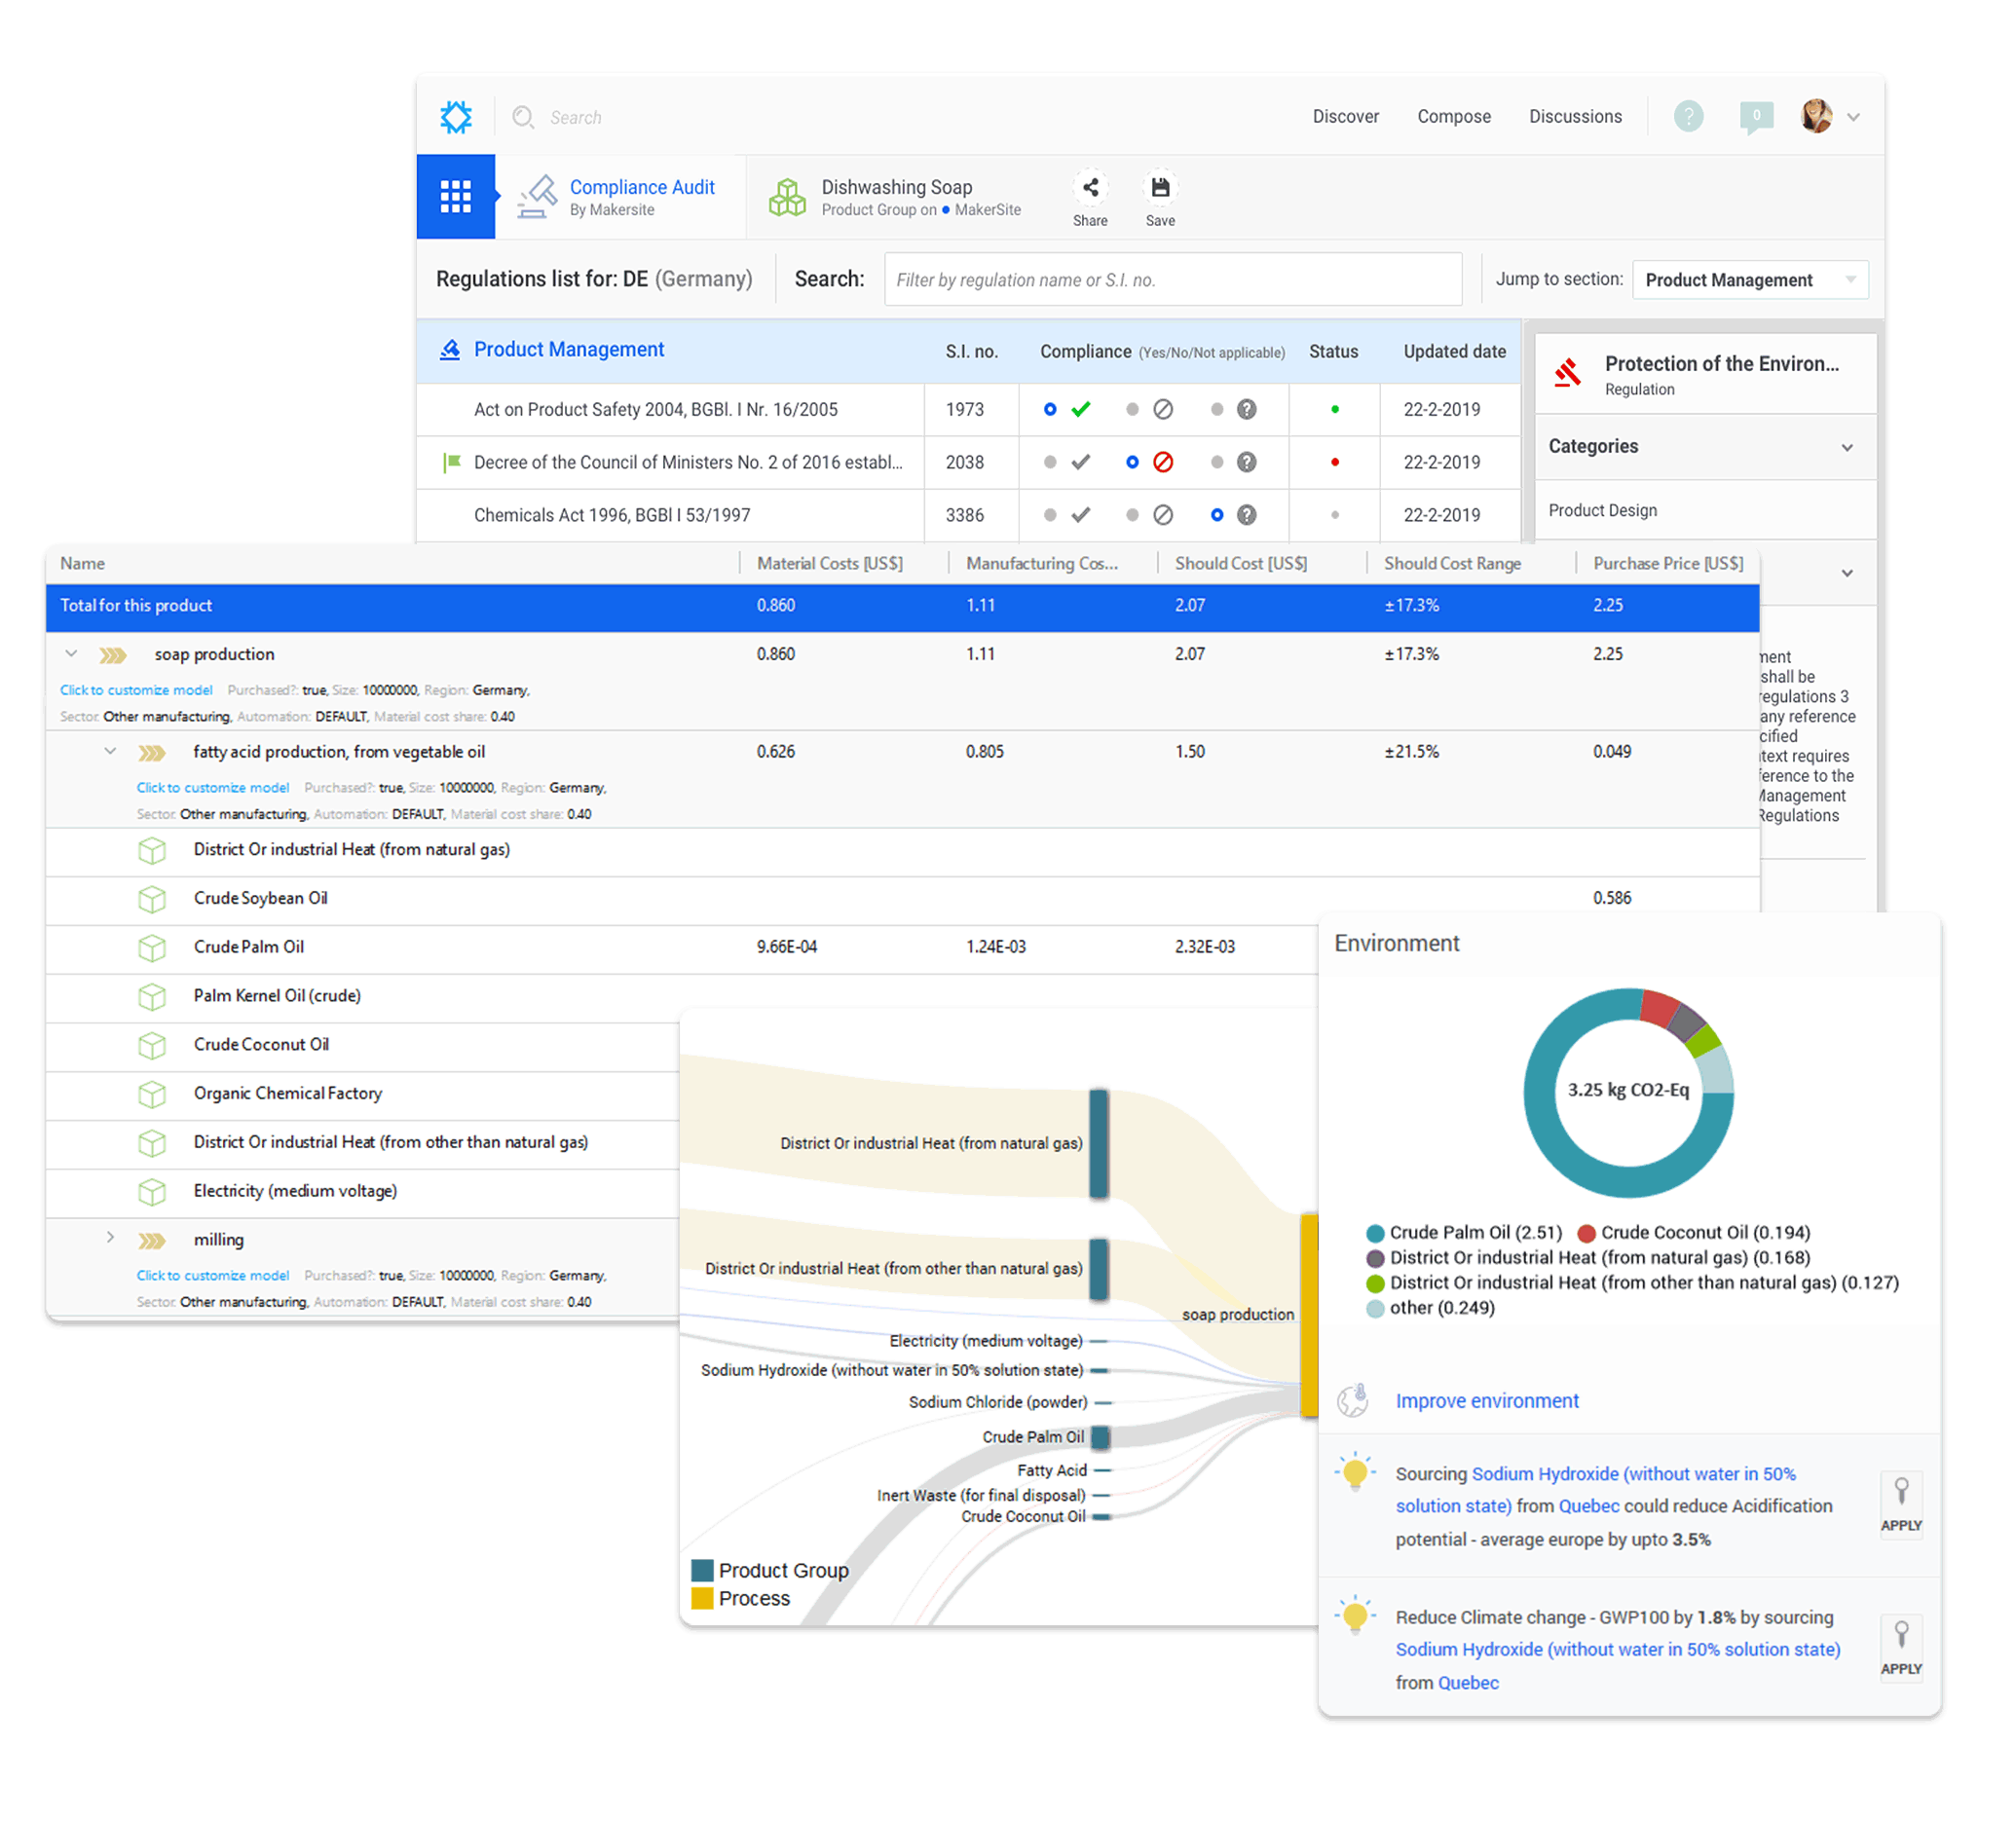The width and height of the screenshot is (2016, 1821).
Task: Open the Discover menu item
Action: [x=1345, y=117]
